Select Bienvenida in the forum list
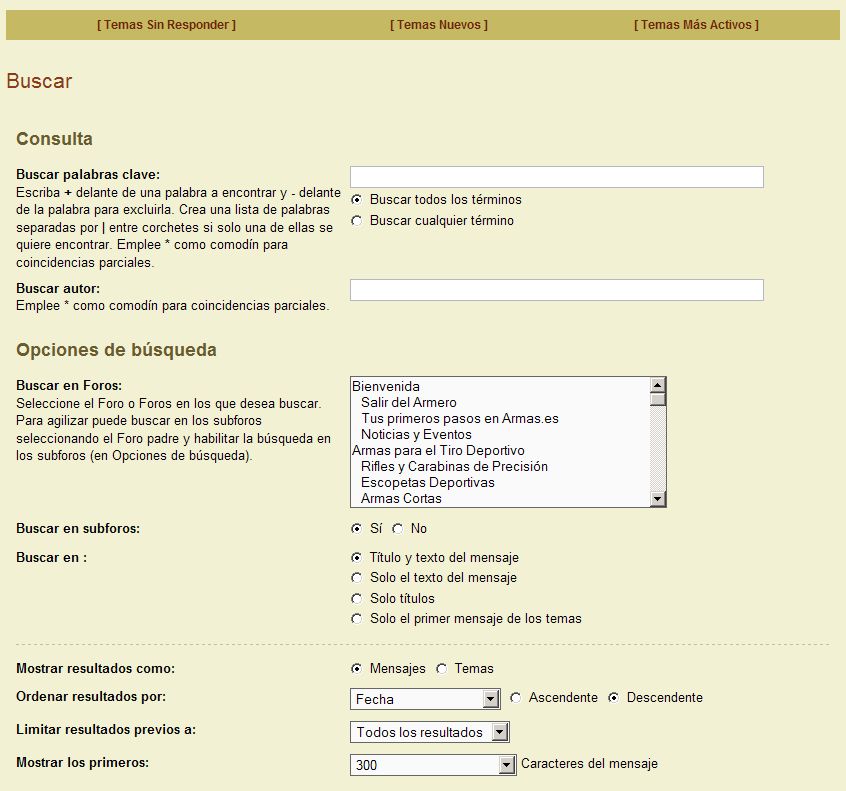This screenshot has height=791, width=846. pyautogui.click(x=386, y=387)
